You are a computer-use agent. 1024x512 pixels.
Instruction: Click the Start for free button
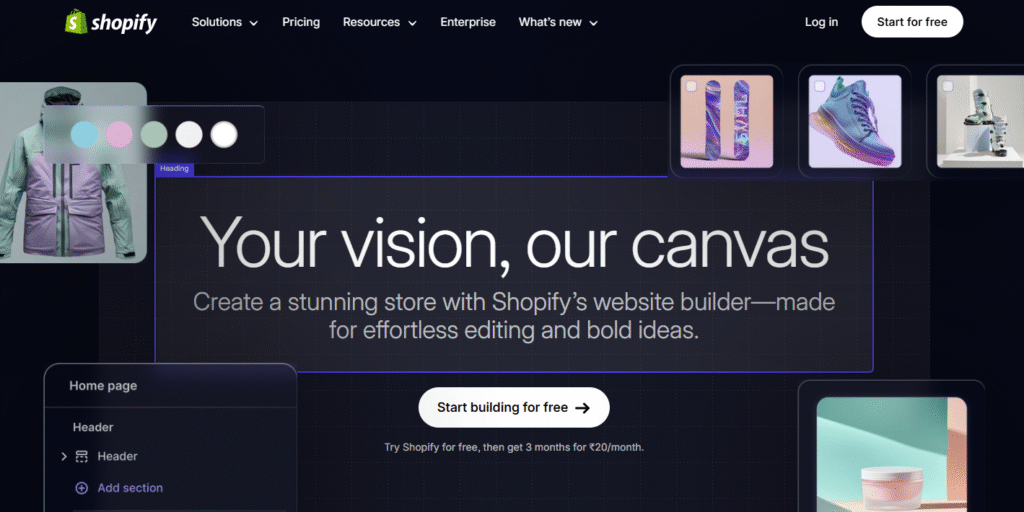tap(912, 22)
